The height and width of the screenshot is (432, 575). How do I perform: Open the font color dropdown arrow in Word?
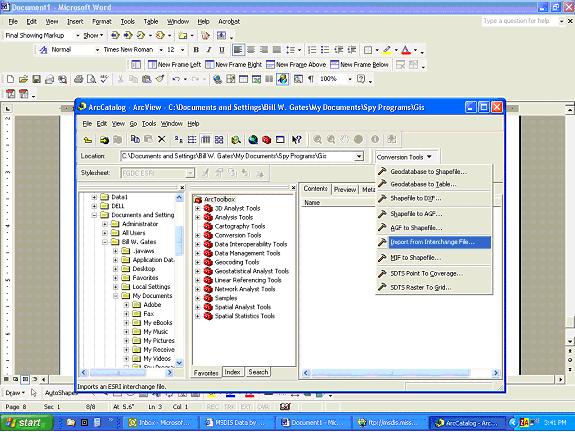coord(415,50)
